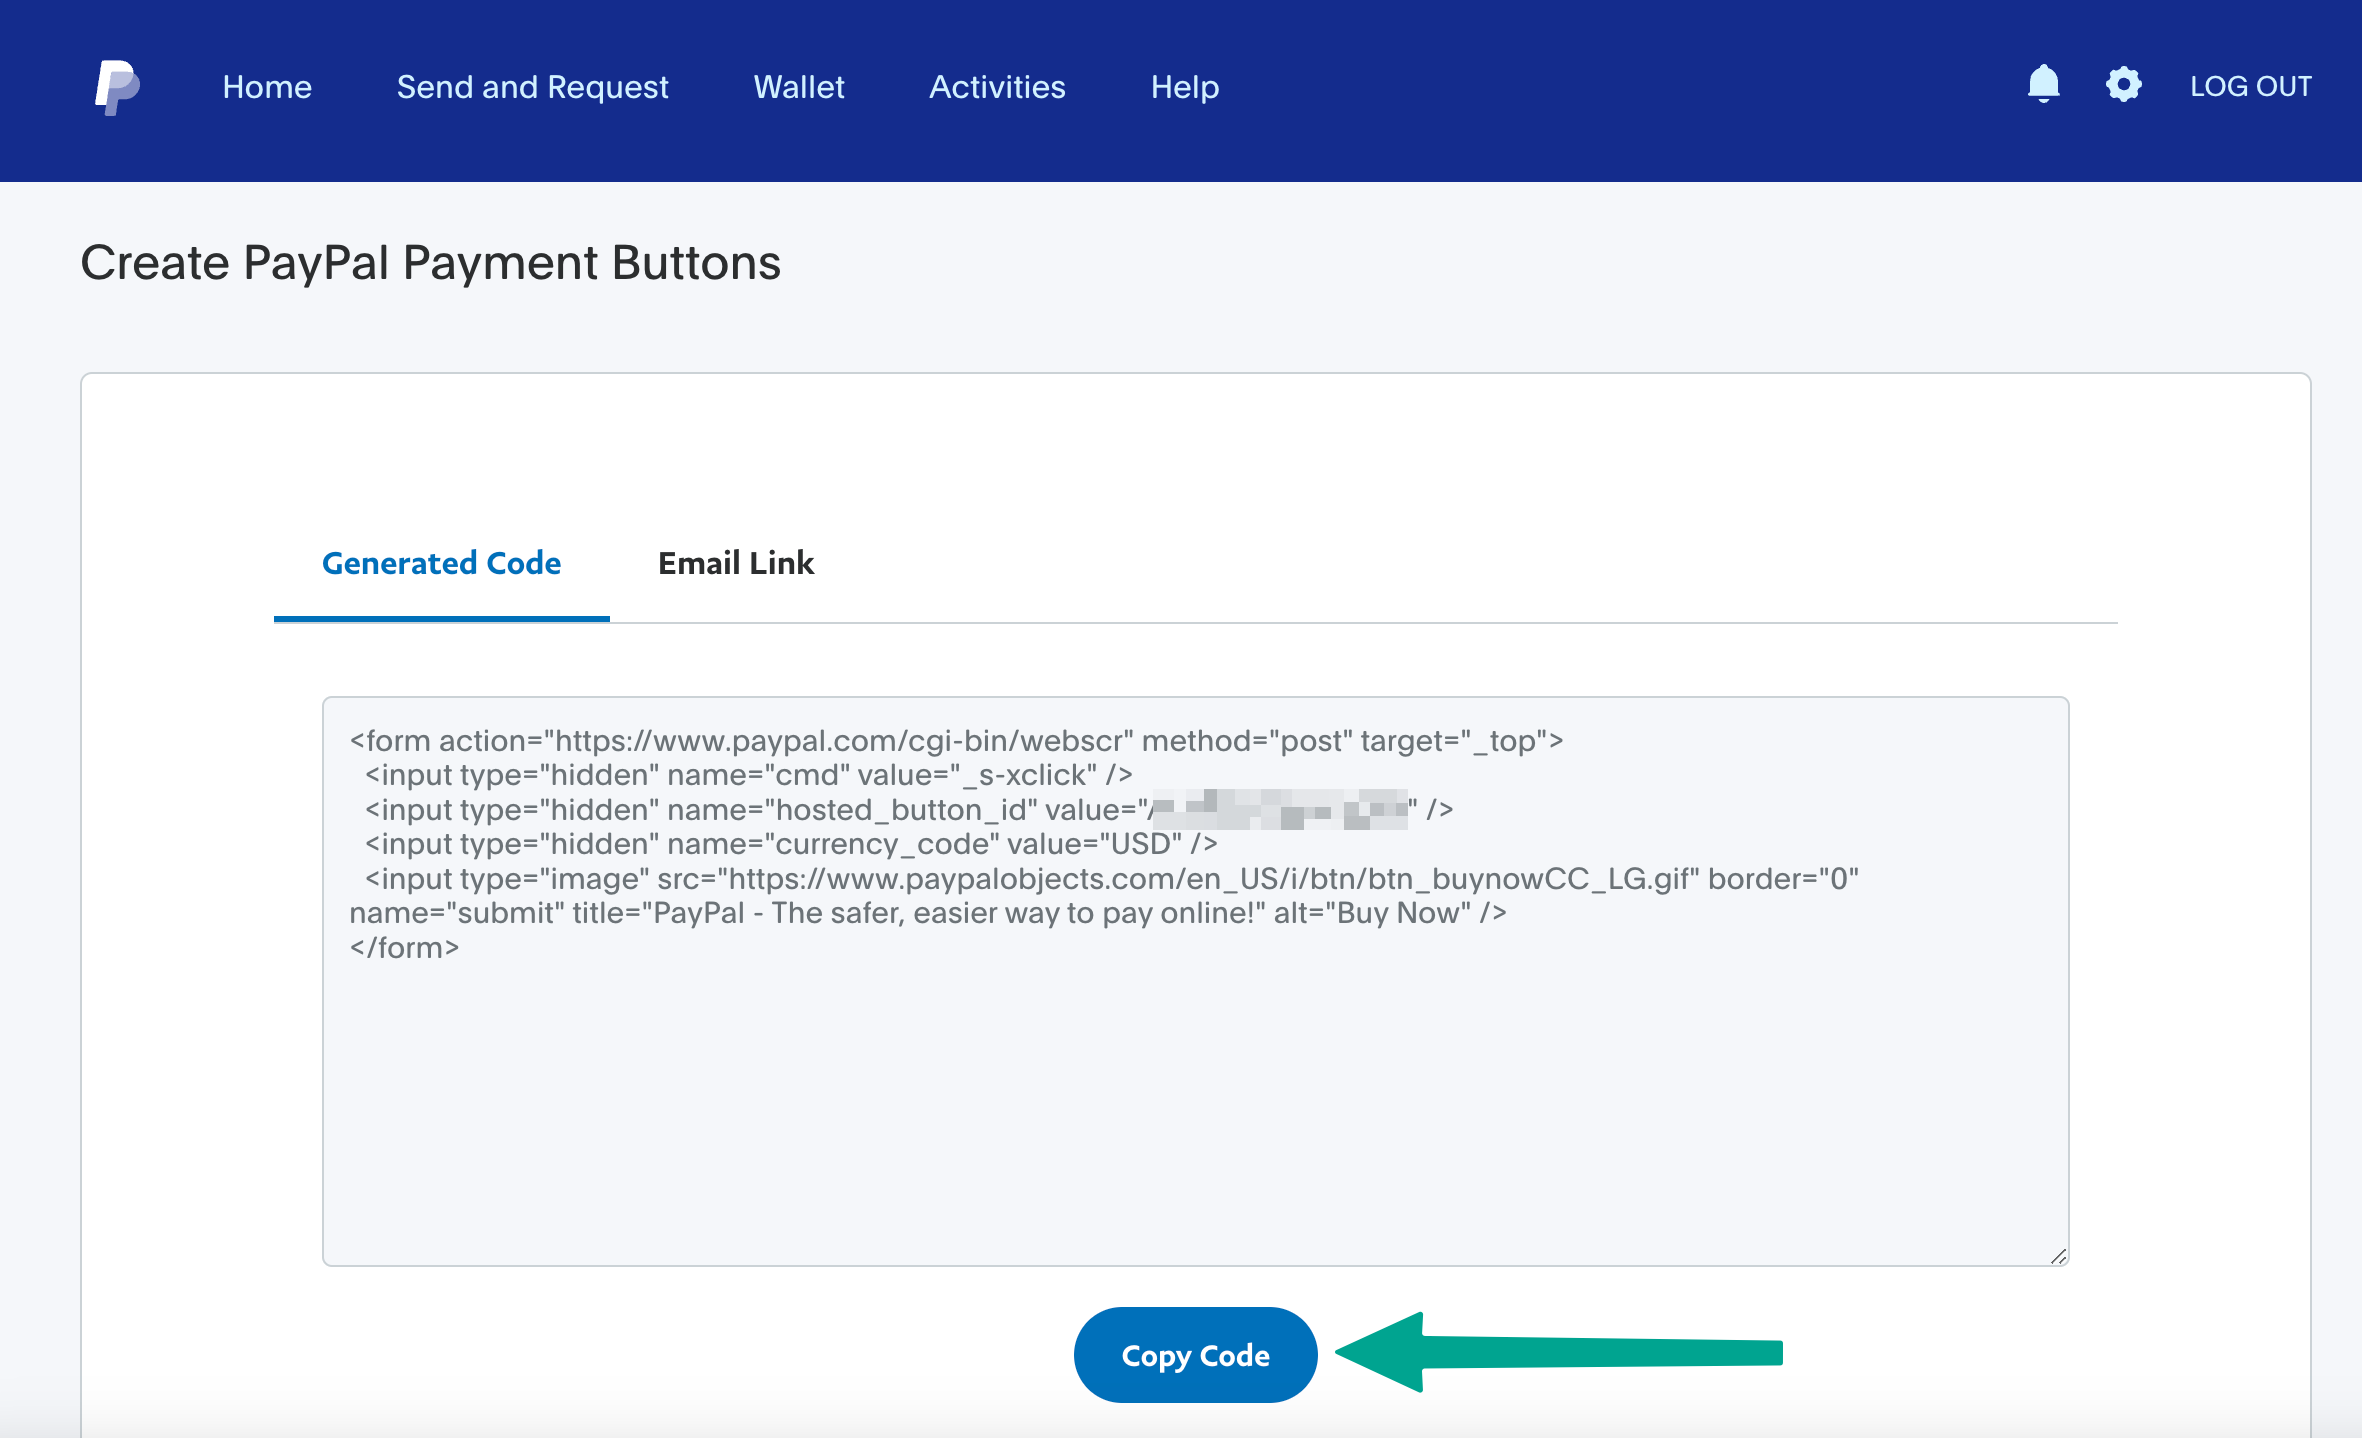Viewport: 2362px width, 1438px height.
Task: Select the Generated Code tab
Action: [441, 563]
